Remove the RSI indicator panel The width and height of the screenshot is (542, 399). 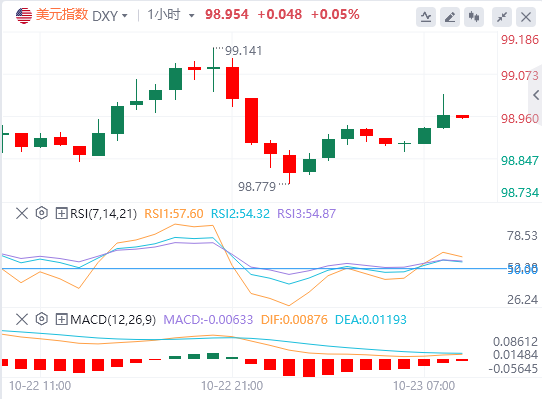(x=22, y=213)
